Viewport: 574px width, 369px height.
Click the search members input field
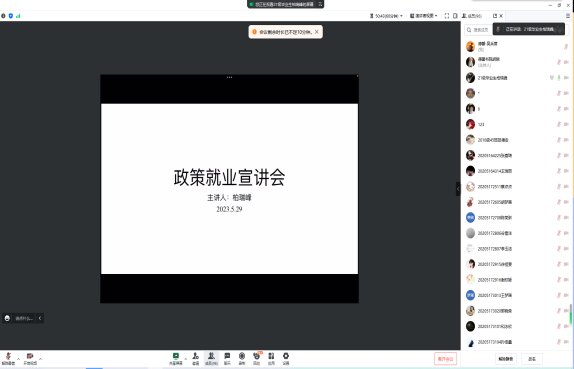point(478,30)
